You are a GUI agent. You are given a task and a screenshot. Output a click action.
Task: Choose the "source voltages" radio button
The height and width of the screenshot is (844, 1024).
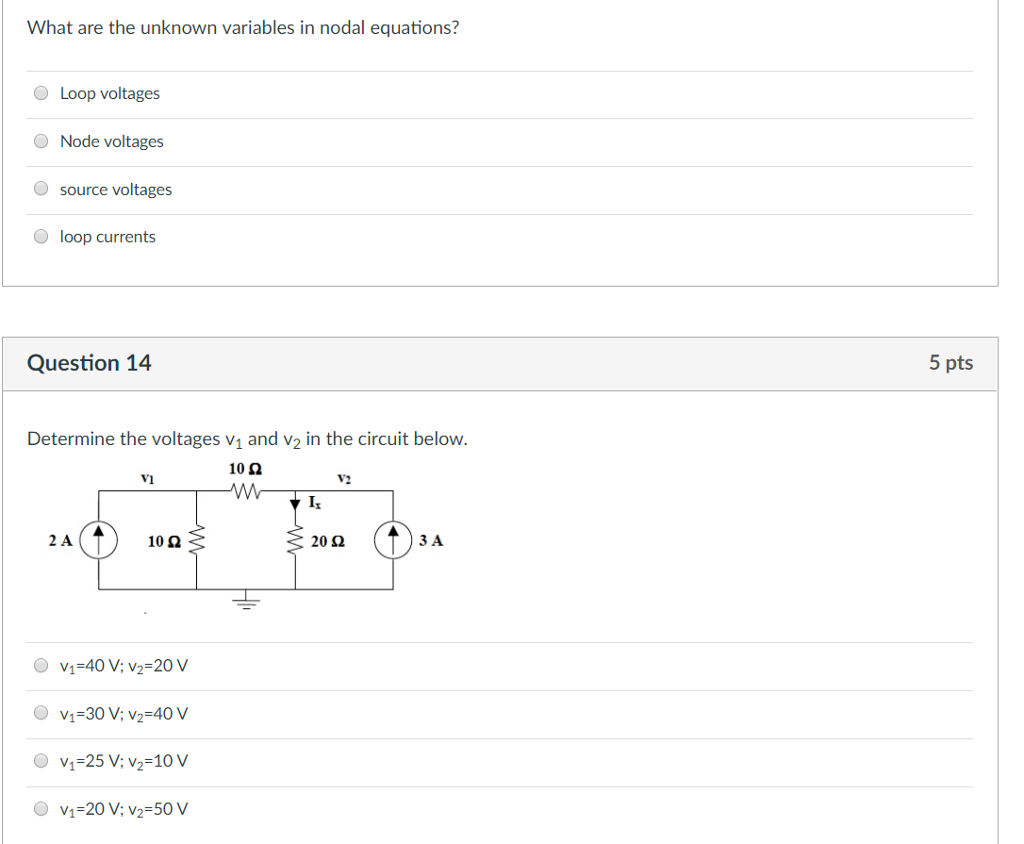tap(40, 188)
